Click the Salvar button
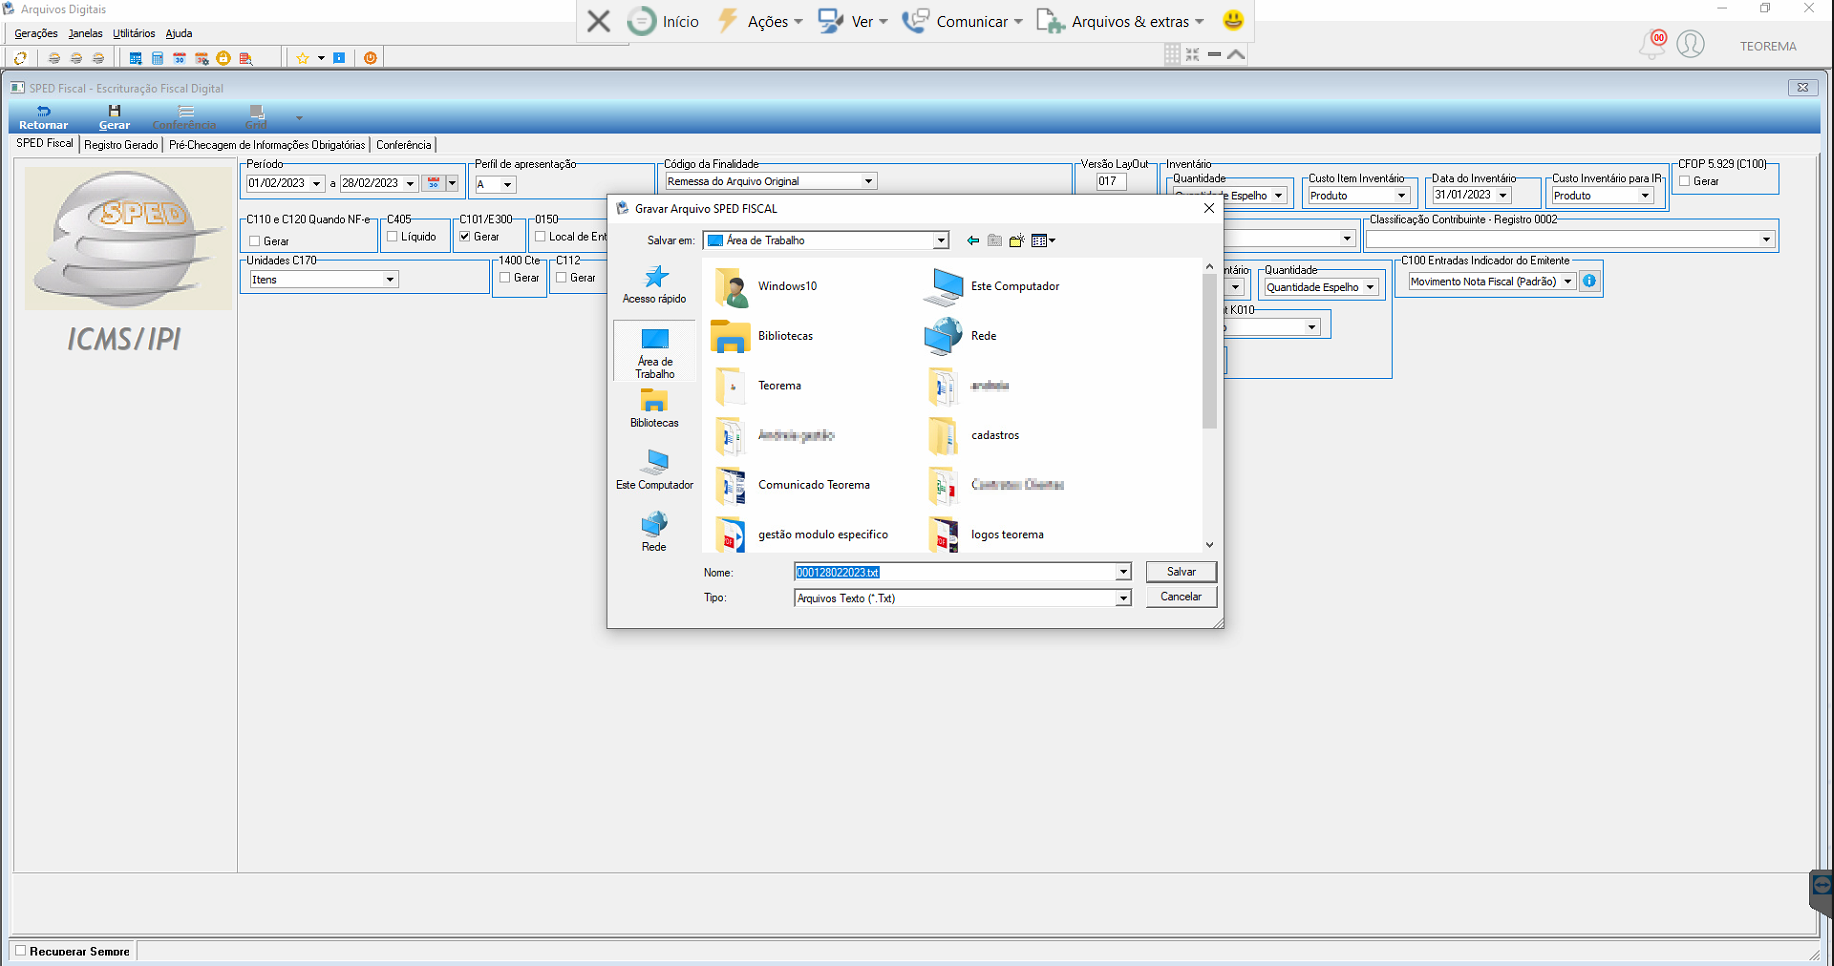 (1181, 572)
